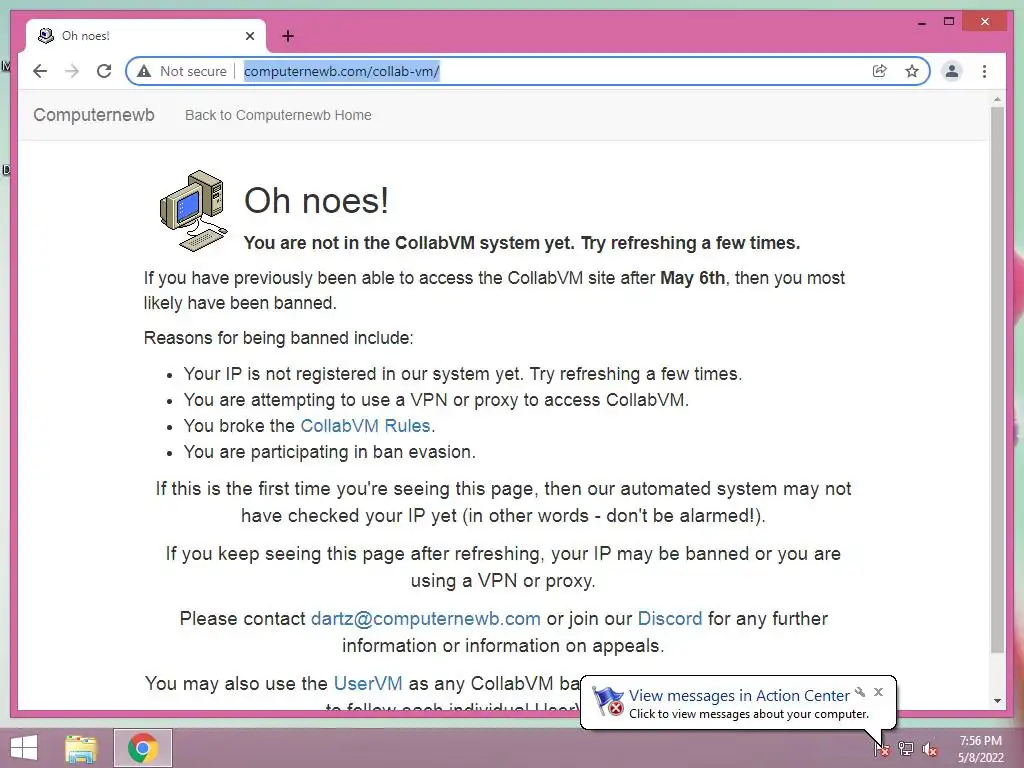Screen dimensions: 1024x768
Task: Select the 'Oh noes!' browser tab
Action: (x=146, y=36)
